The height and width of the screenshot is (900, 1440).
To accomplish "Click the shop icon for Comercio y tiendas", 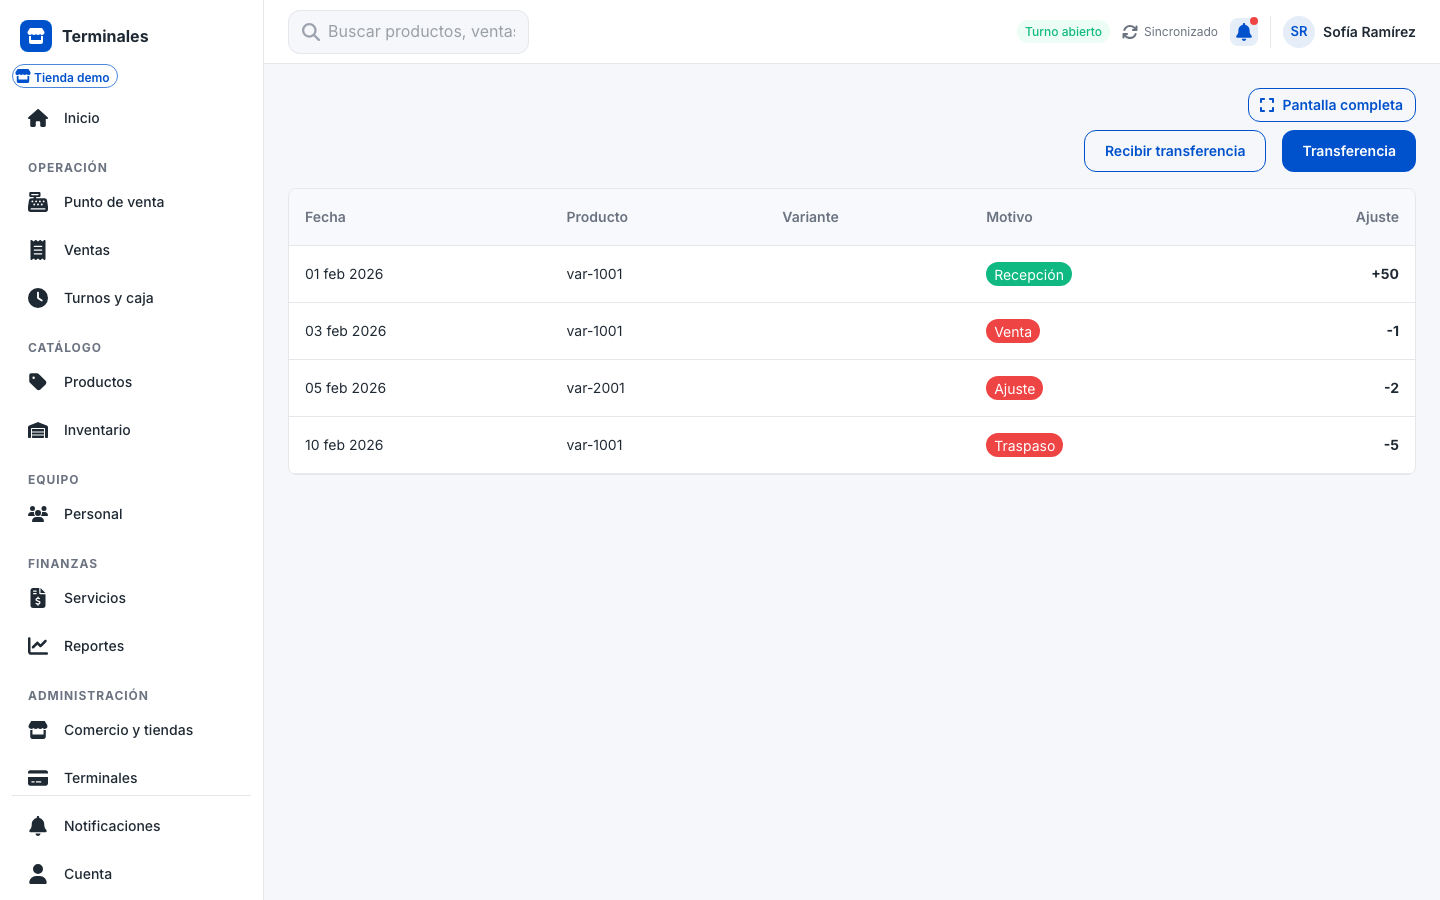I will point(38,730).
